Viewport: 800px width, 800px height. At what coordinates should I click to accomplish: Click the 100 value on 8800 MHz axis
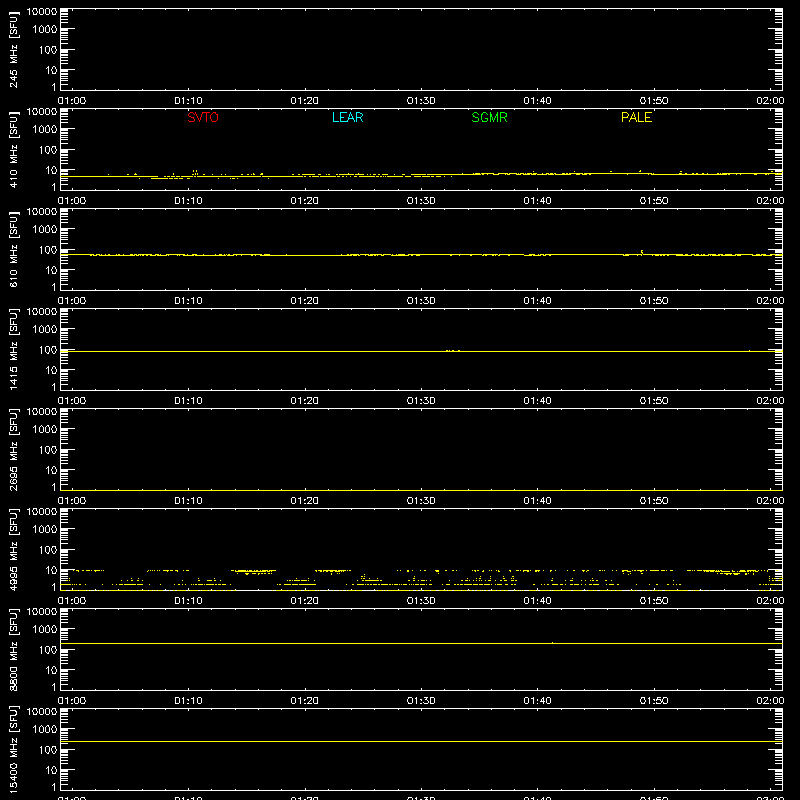coord(48,650)
